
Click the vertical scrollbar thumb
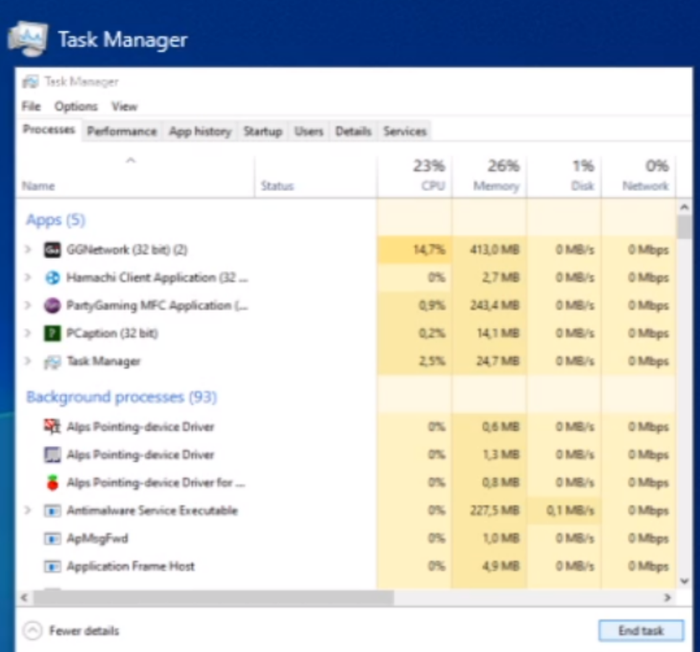click(684, 227)
